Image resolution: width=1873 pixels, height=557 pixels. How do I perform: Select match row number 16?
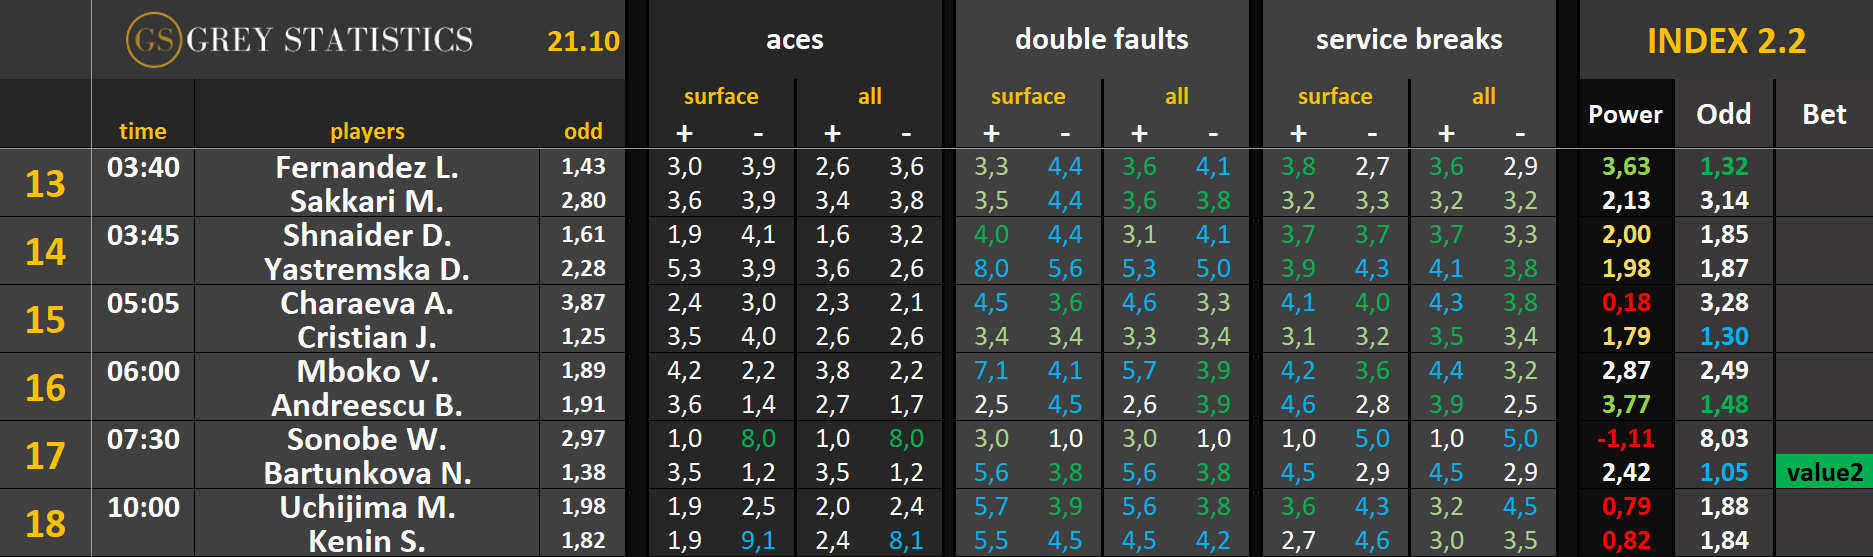45,388
